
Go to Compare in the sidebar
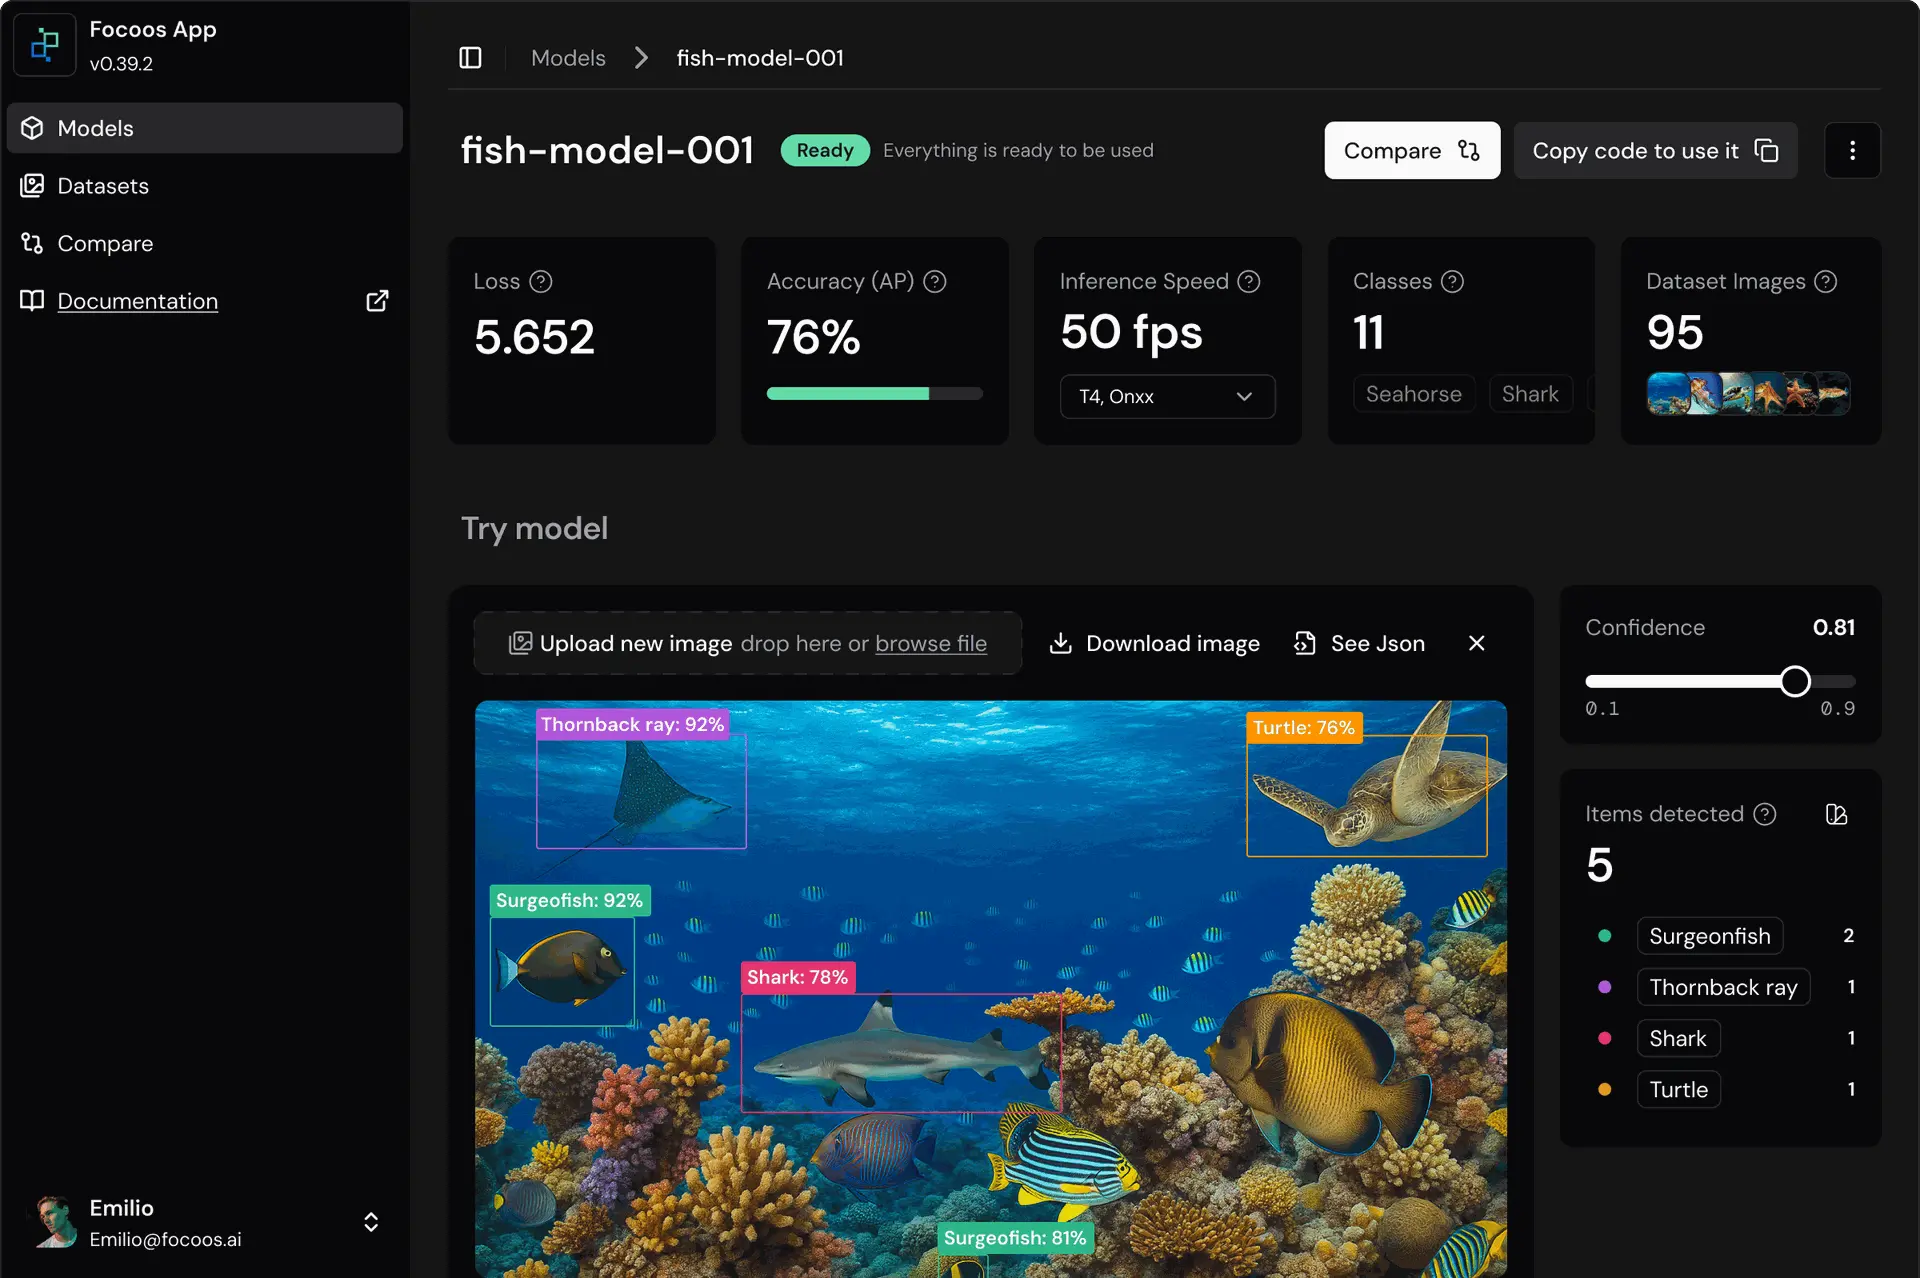(105, 244)
